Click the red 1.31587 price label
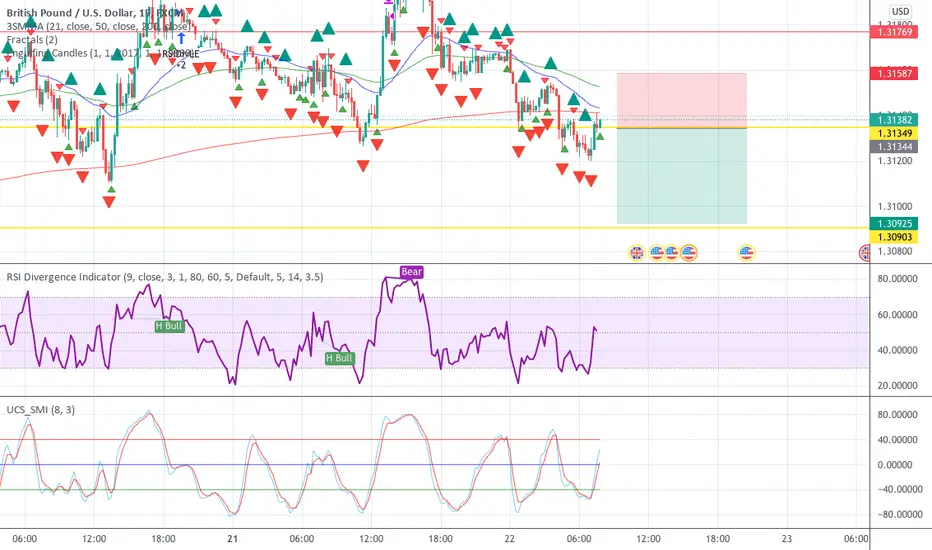 tap(895, 74)
